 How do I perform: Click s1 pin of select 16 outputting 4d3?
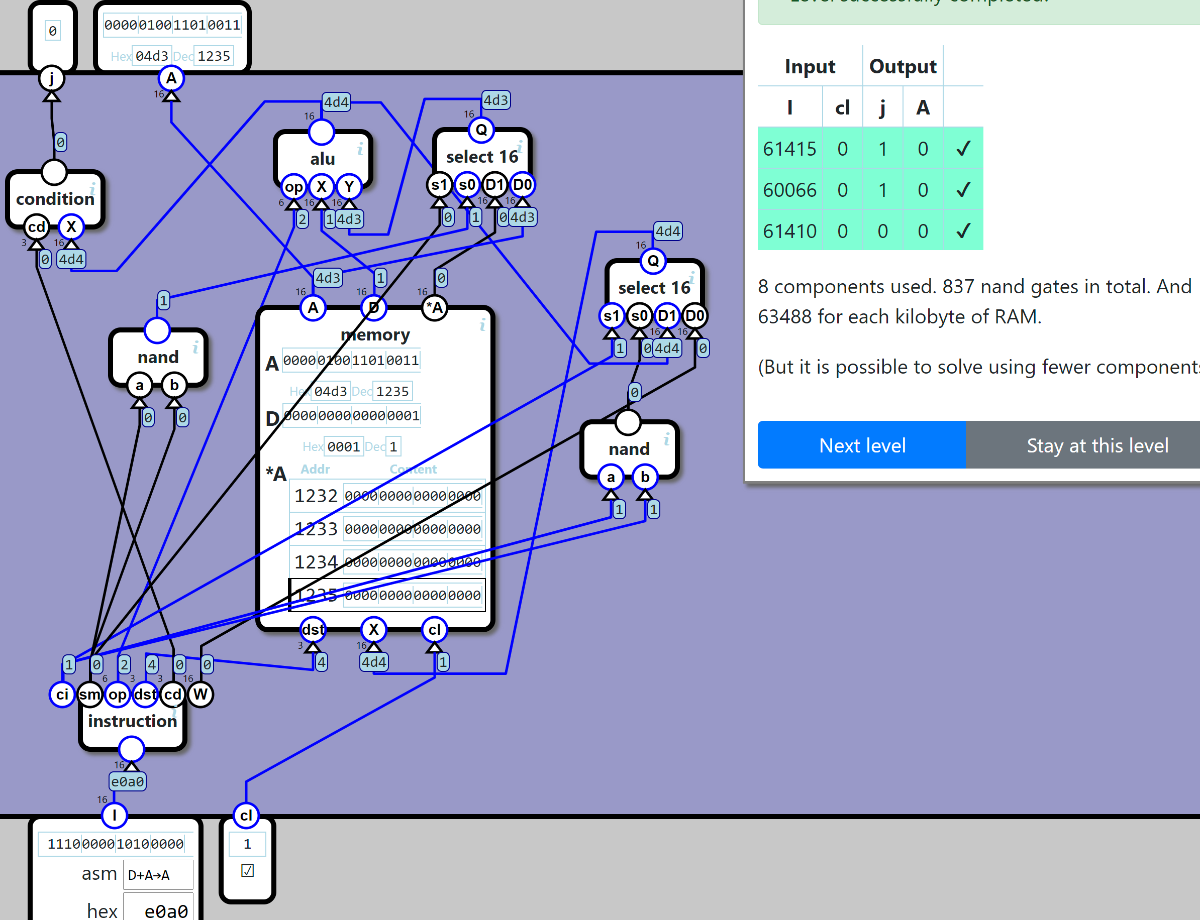pyautogui.click(x=439, y=184)
